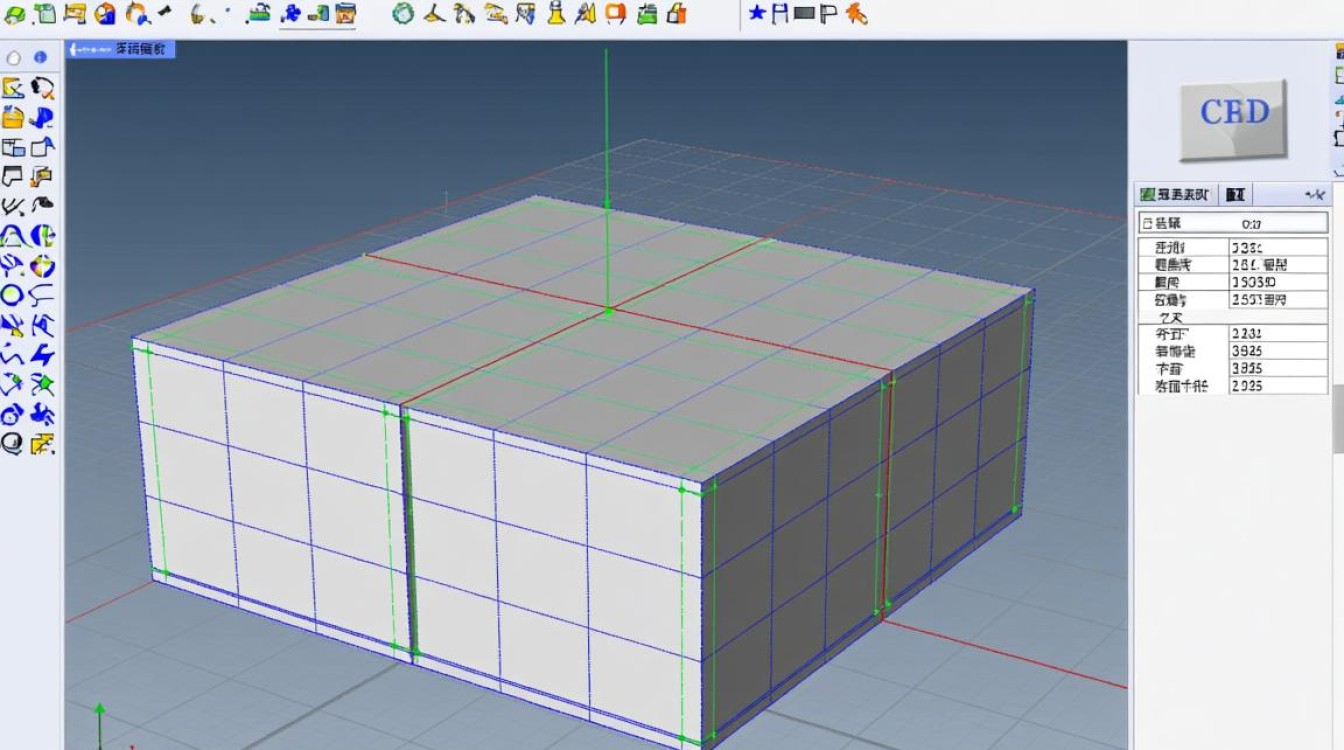Select the multicolored sphere tool icon
This screenshot has height=750, width=1344.
pyautogui.click(x=42, y=266)
